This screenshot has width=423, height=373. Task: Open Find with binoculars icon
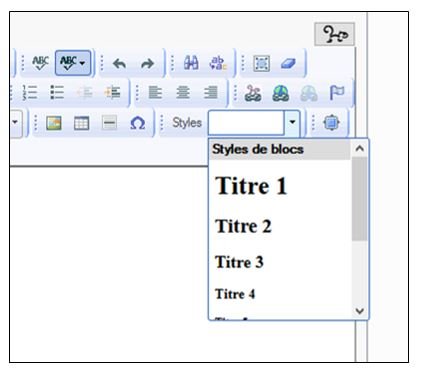point(191,63)
